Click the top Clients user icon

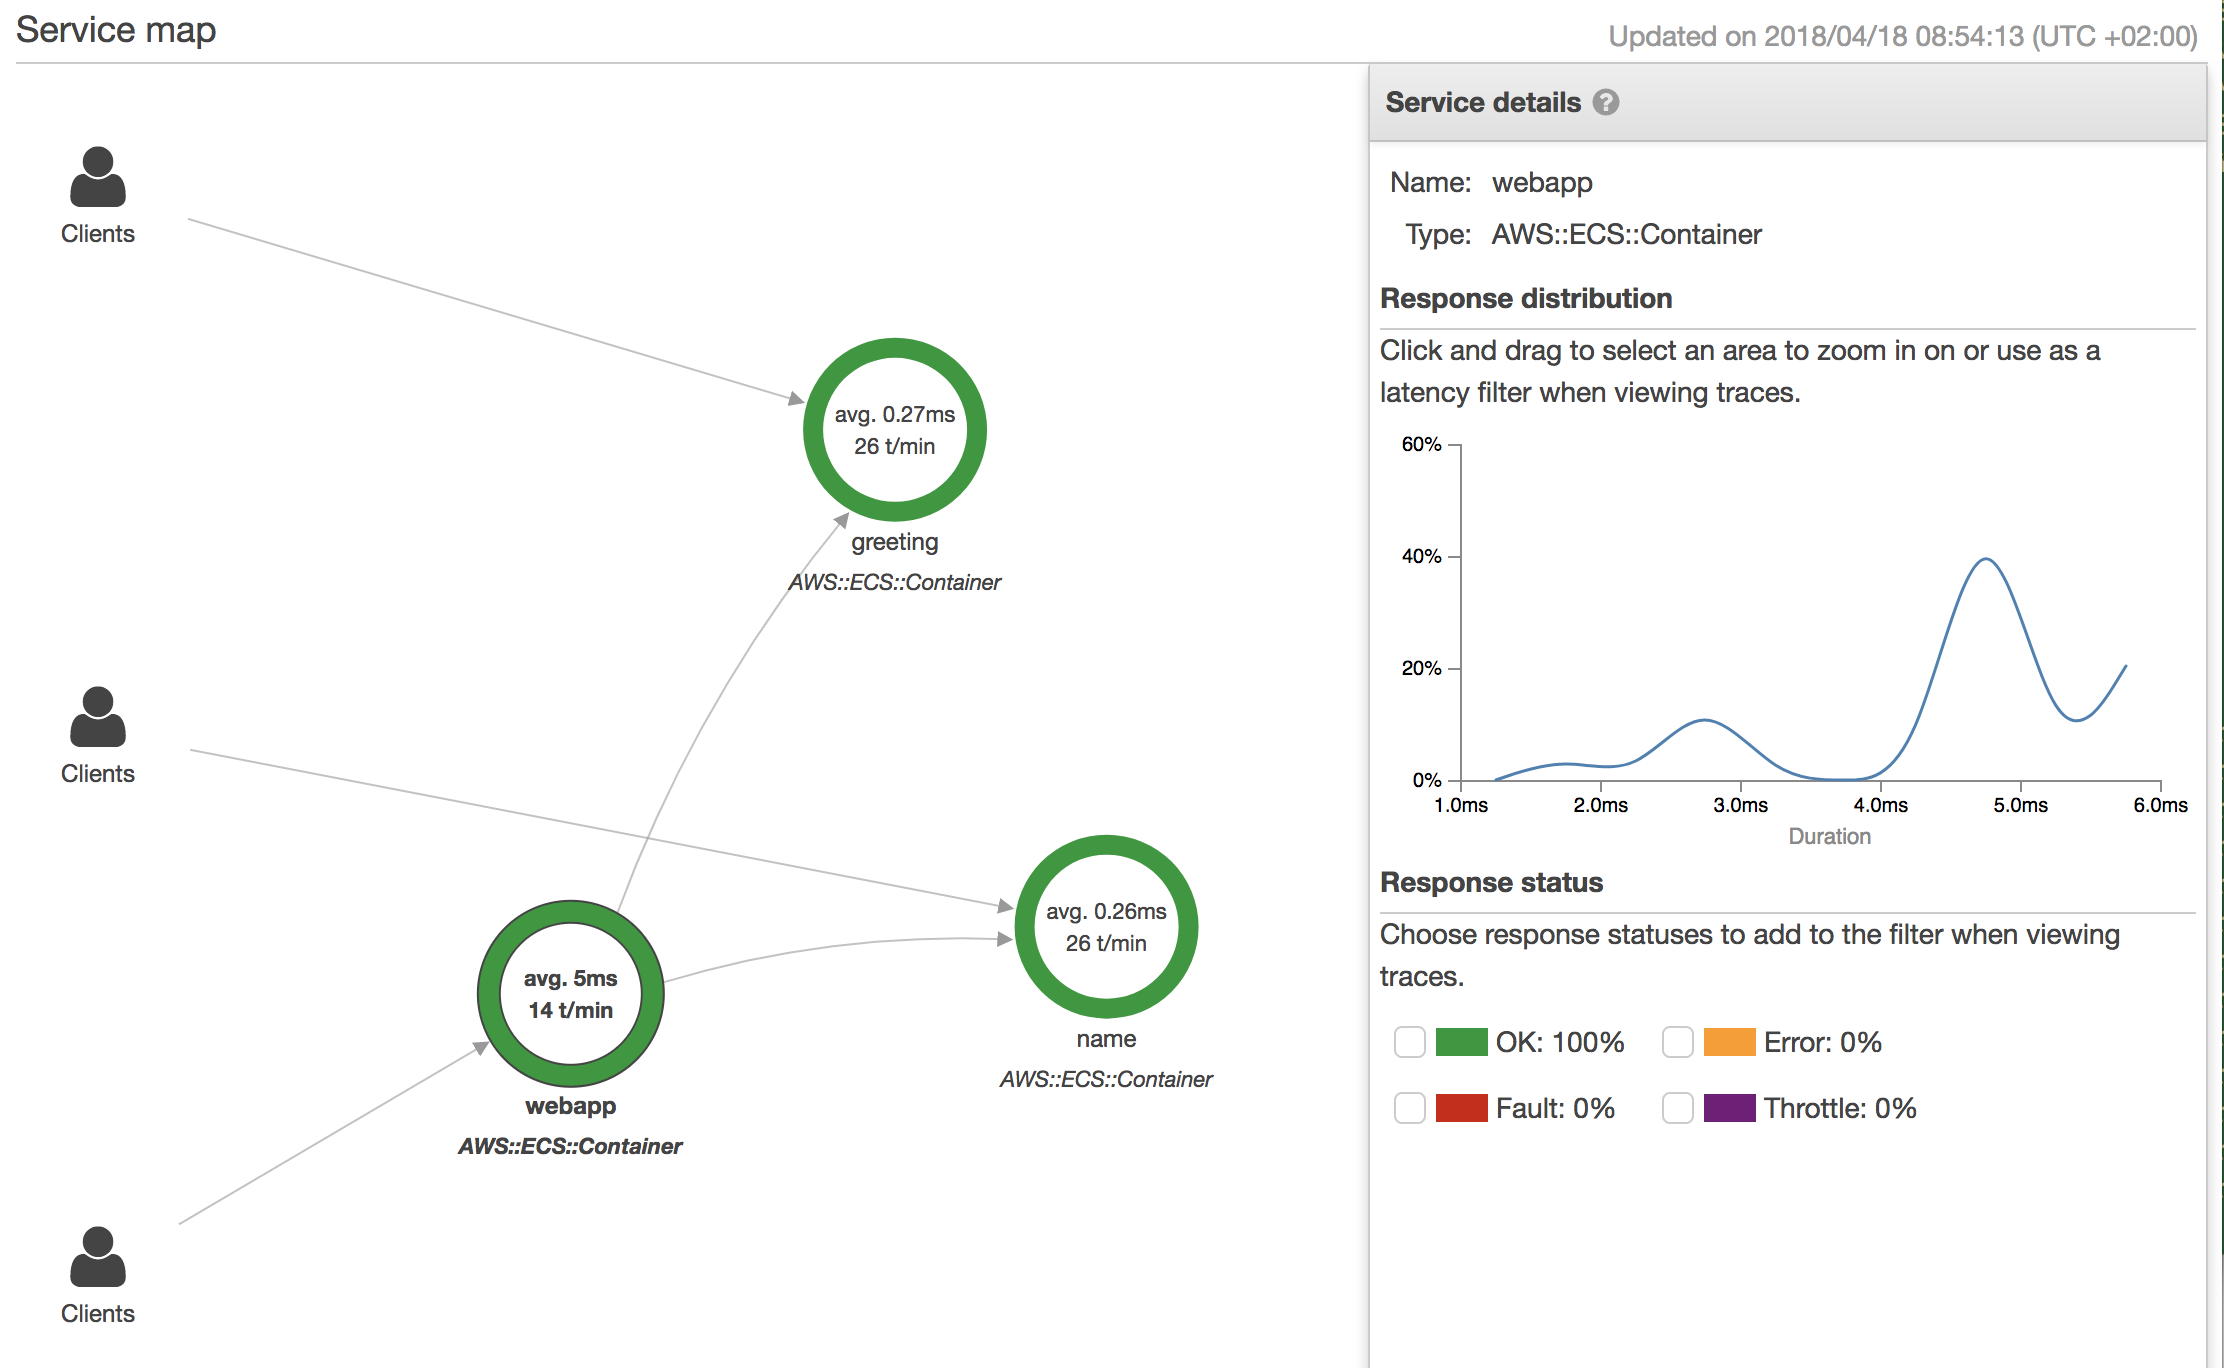pyautogui.click(x=98, y=177)
